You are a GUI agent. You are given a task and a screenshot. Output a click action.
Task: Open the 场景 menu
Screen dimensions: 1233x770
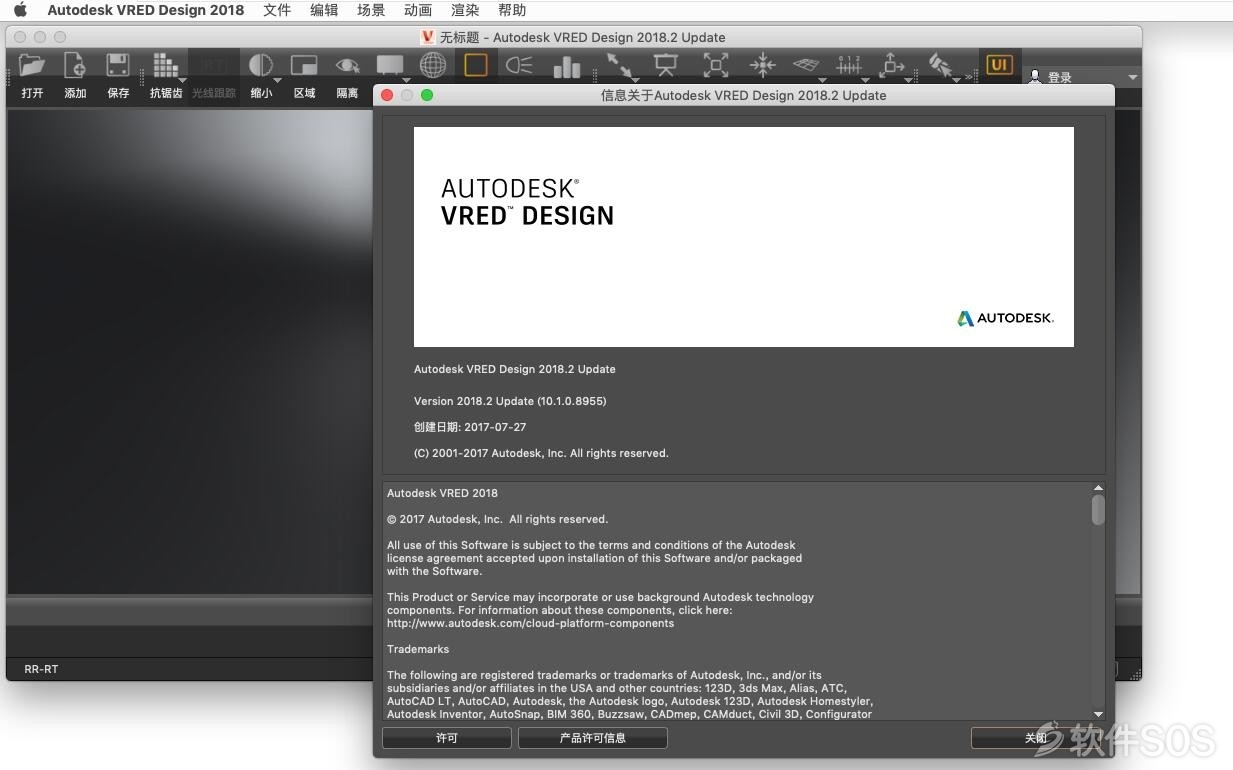[x=371, y=10]
